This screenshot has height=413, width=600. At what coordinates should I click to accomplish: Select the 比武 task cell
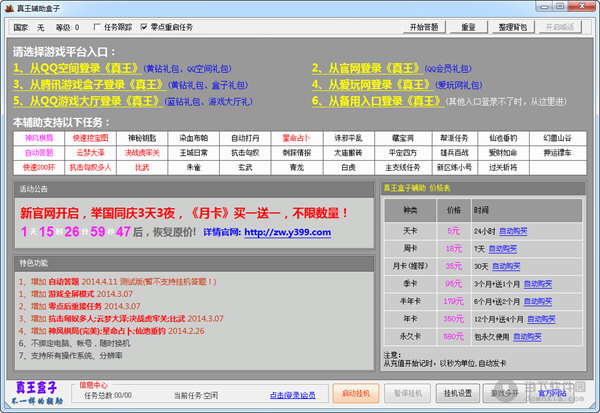pos(142,168)
